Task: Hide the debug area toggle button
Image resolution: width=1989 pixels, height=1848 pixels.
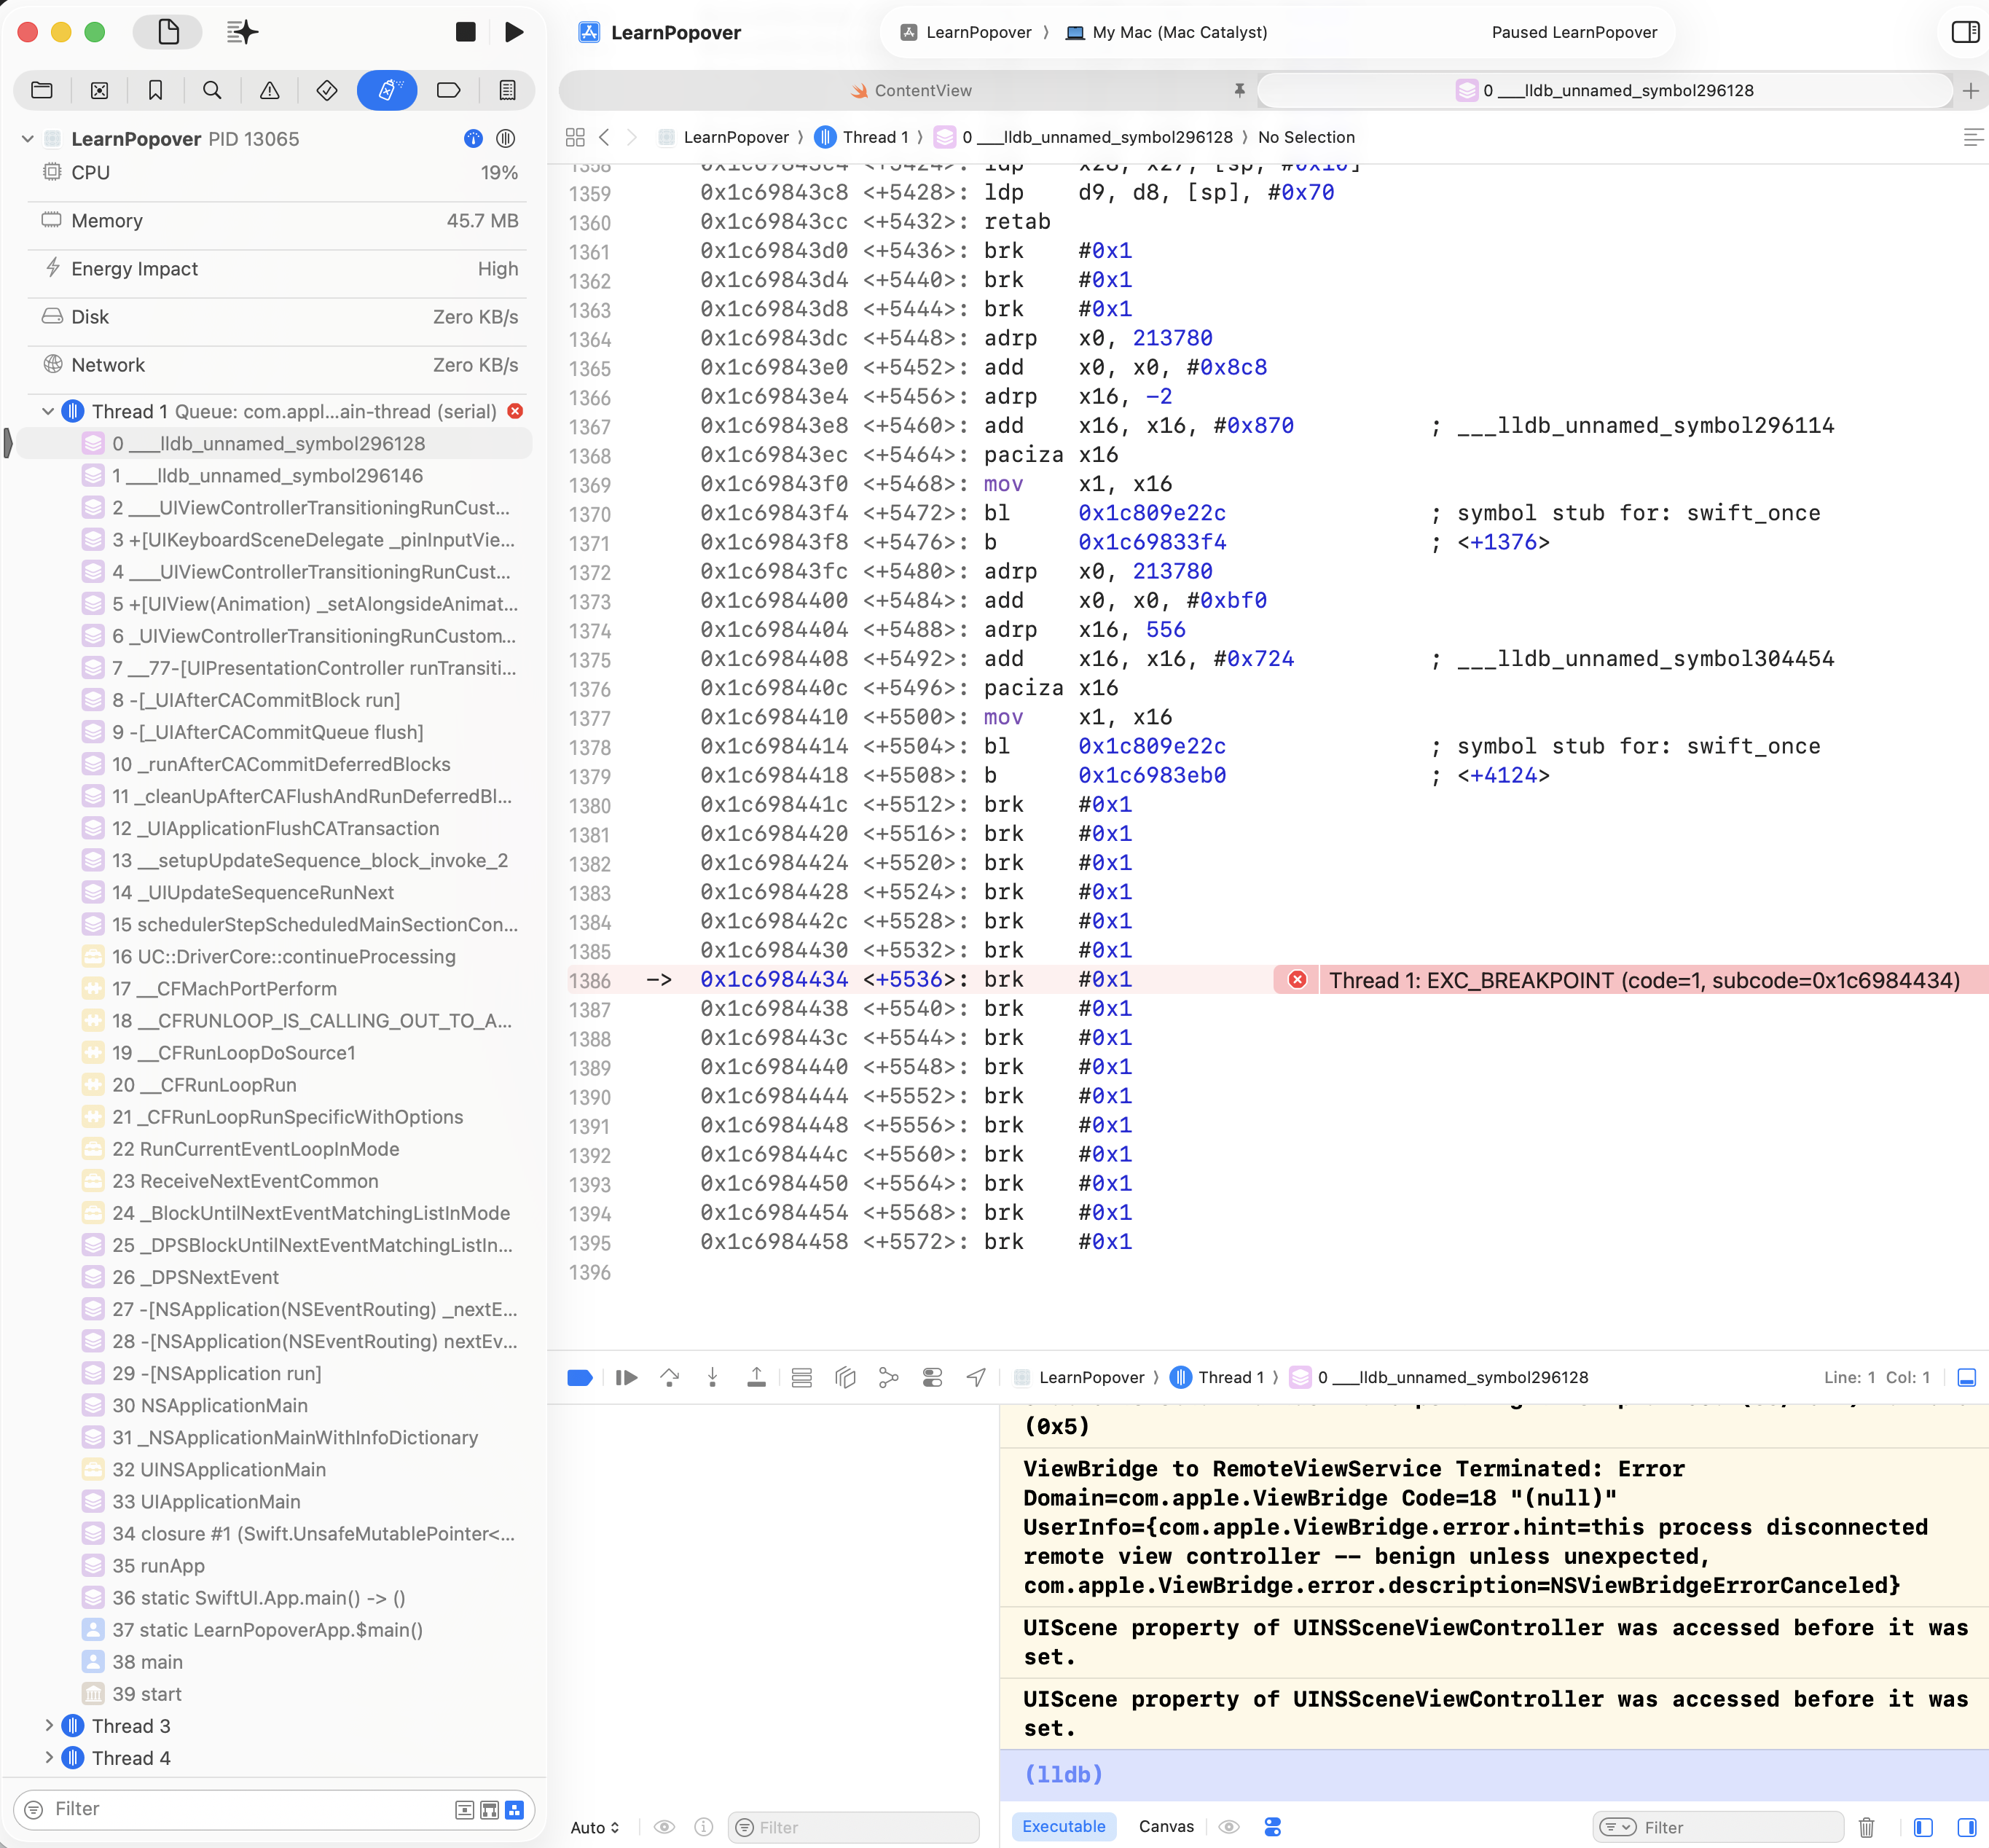Action: (1965, 1377)
